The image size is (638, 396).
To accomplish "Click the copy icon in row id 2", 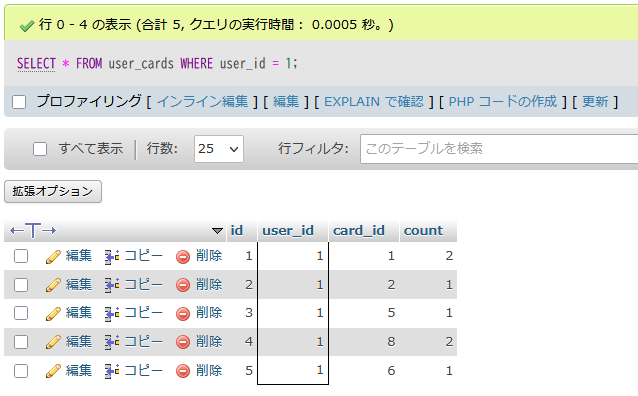I will (112, 285).
